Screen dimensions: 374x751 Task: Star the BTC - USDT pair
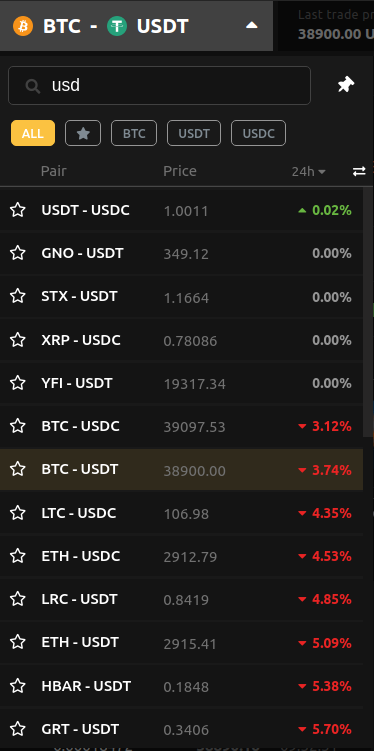(x=18, y=468)
